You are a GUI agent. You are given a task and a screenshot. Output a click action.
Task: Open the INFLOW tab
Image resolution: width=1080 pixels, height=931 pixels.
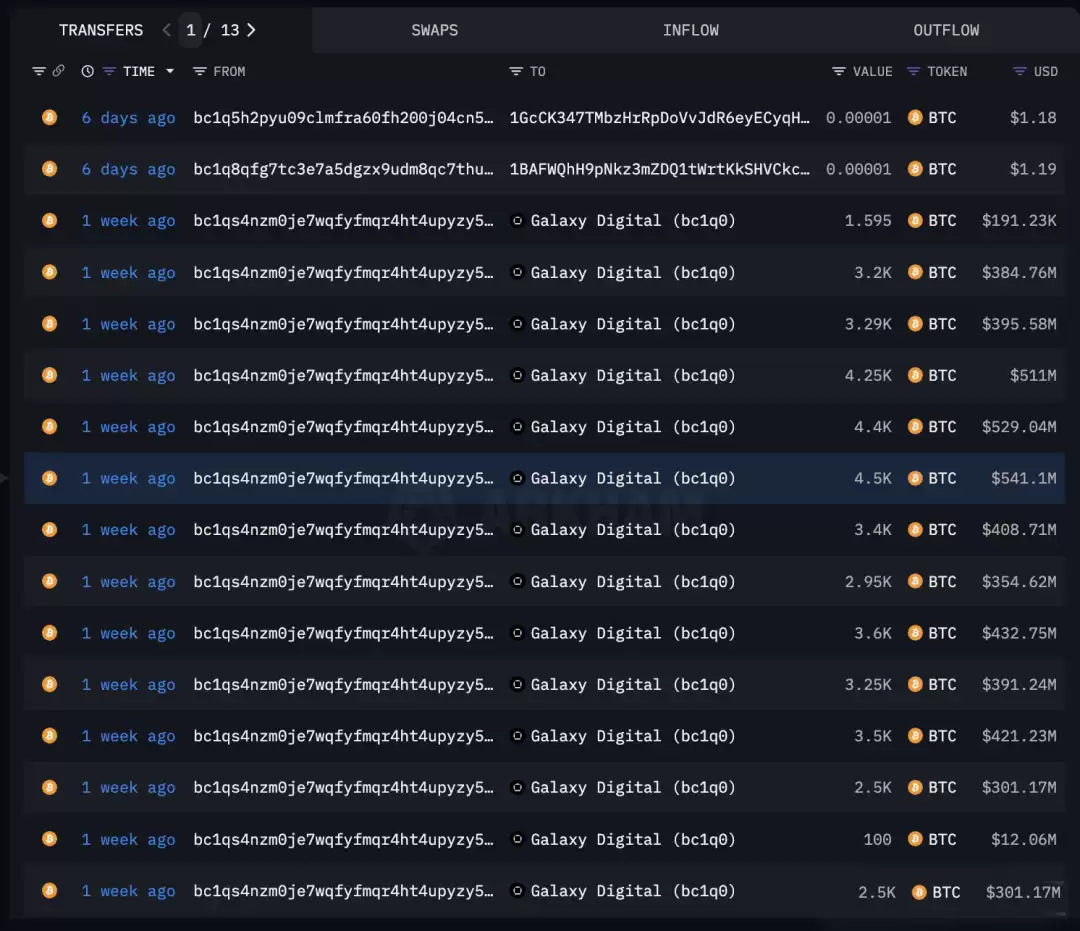coord(690,30)
